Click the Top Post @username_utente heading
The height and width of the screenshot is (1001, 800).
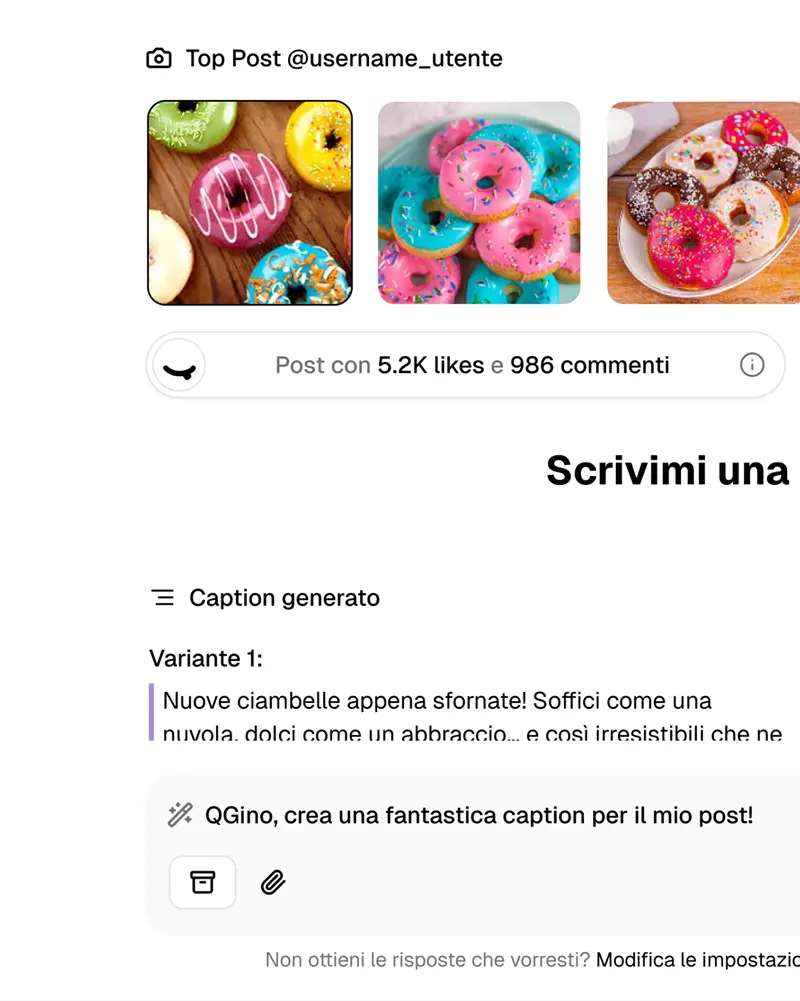(x=344, y=58)
